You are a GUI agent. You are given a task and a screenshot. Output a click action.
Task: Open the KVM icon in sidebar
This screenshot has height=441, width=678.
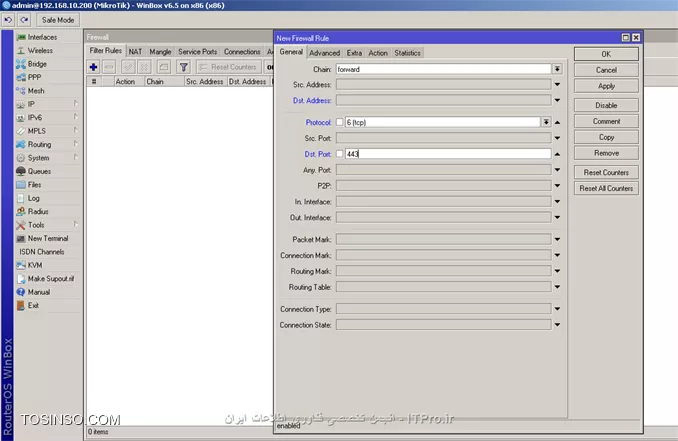(x=21, y=265)
